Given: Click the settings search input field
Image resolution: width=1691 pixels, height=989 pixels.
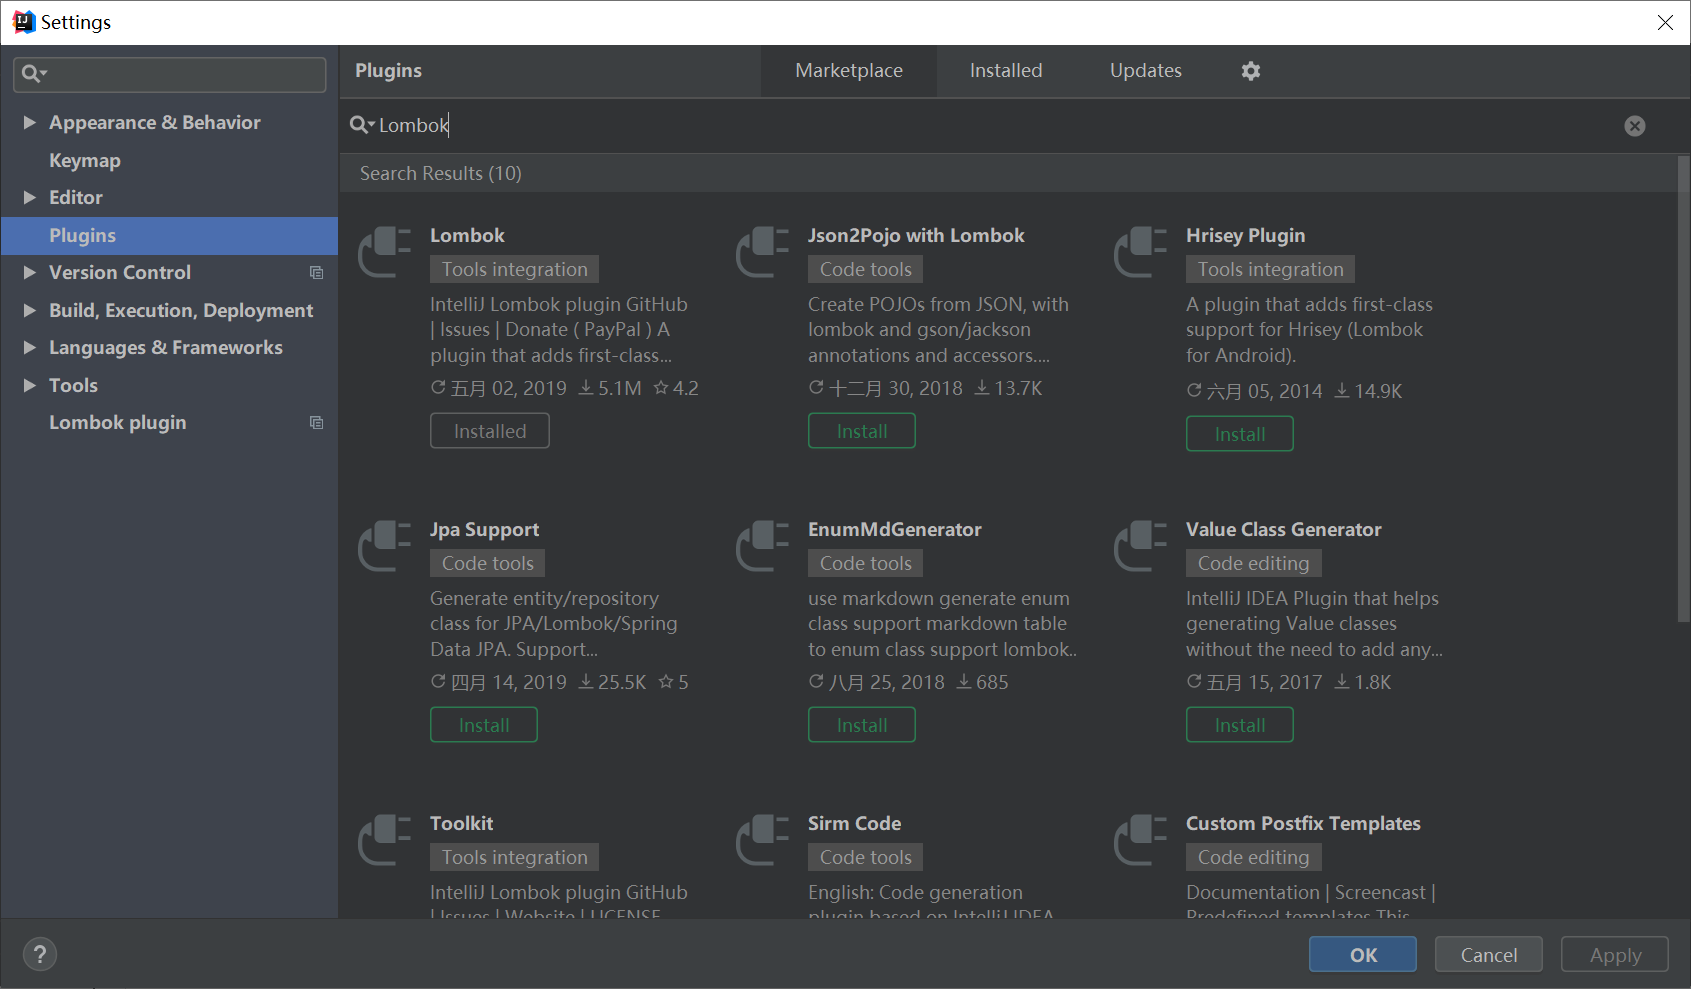Looking at the screenshot, I should pyautogui.click(x=170, y=74).
